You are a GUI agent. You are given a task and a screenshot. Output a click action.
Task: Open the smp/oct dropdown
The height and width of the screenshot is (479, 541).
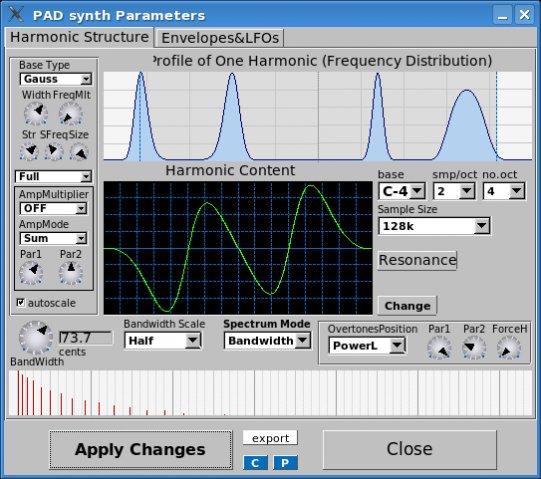pyautogui.click(x=454, y=191)
